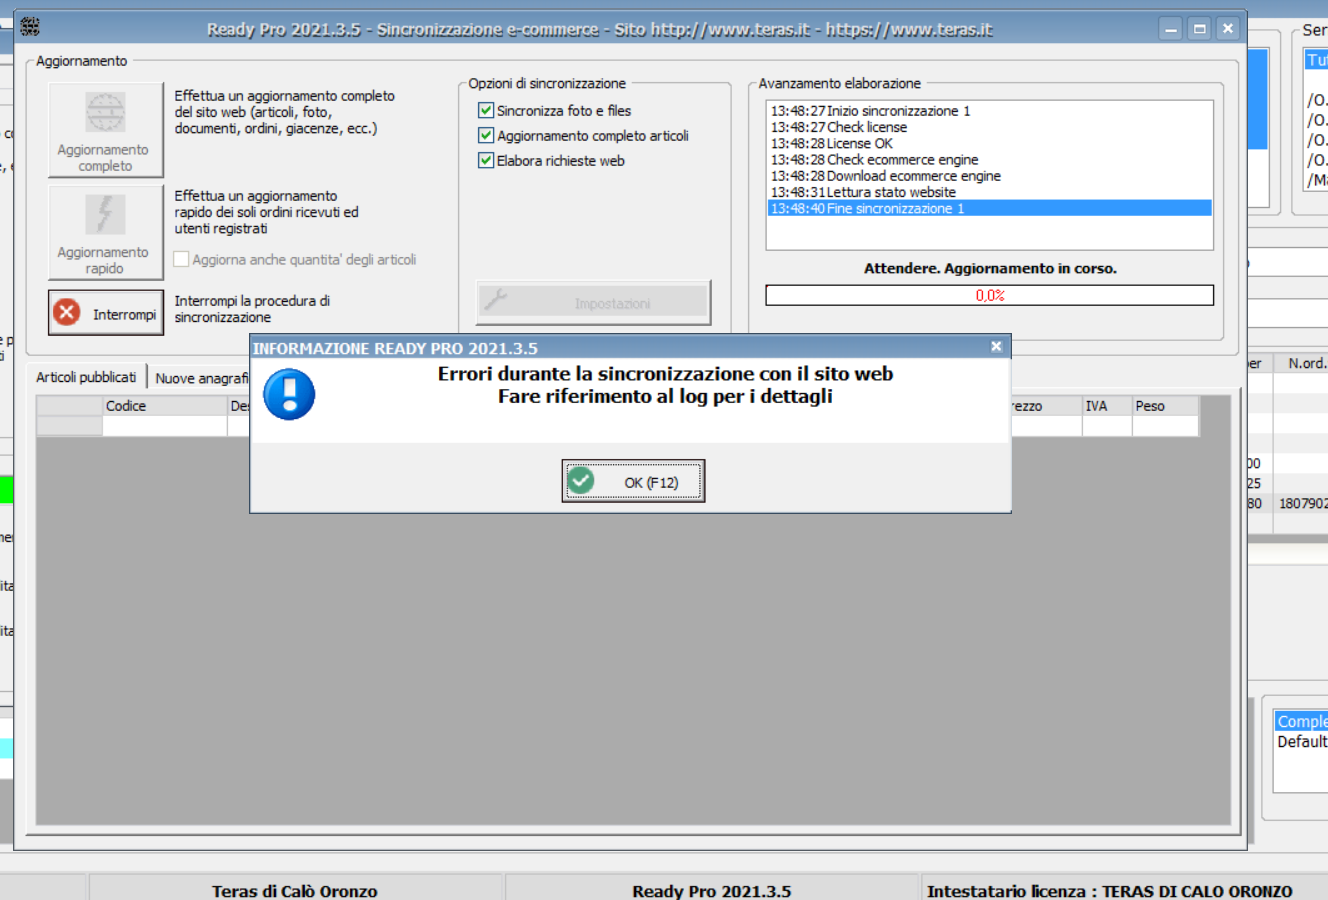Select the Default item in background list

tap(1301, 741)
